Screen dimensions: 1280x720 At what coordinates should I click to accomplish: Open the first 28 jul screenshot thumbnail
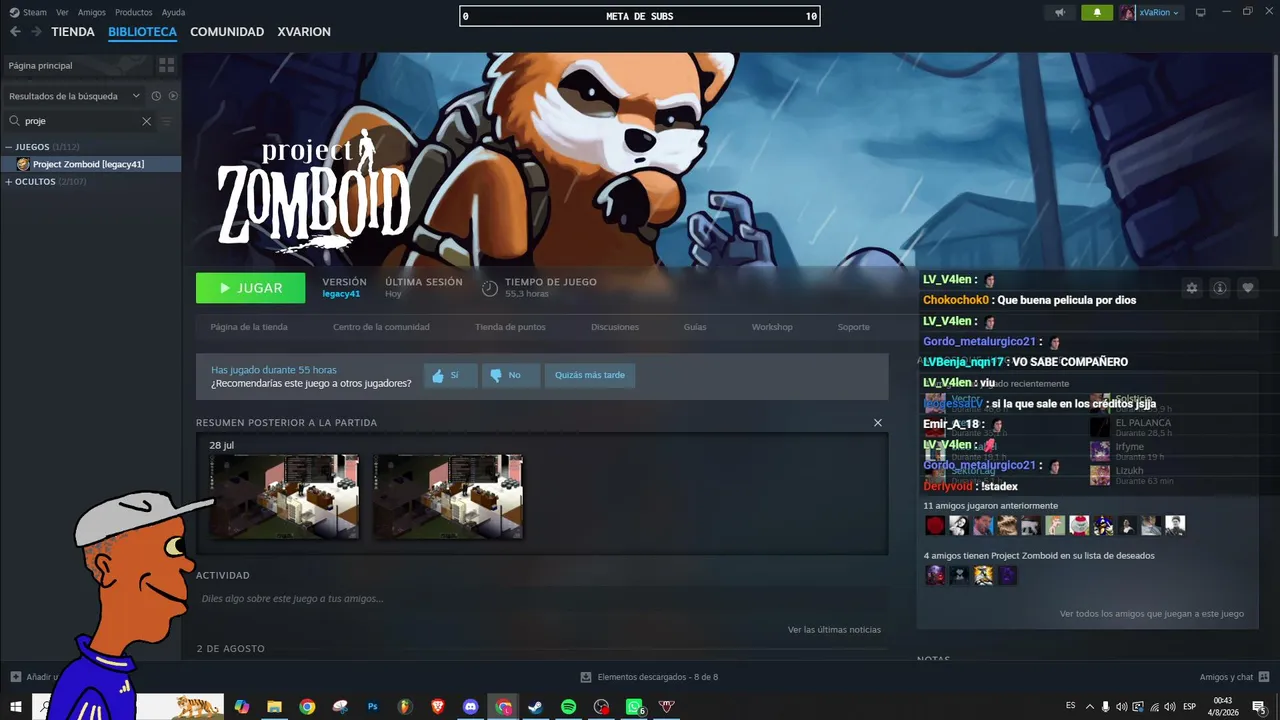[284, 496]
